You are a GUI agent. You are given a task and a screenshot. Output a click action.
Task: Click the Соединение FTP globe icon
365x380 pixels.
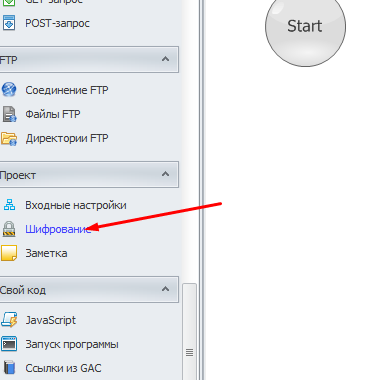pyautogui.click(x=8, y=90)
